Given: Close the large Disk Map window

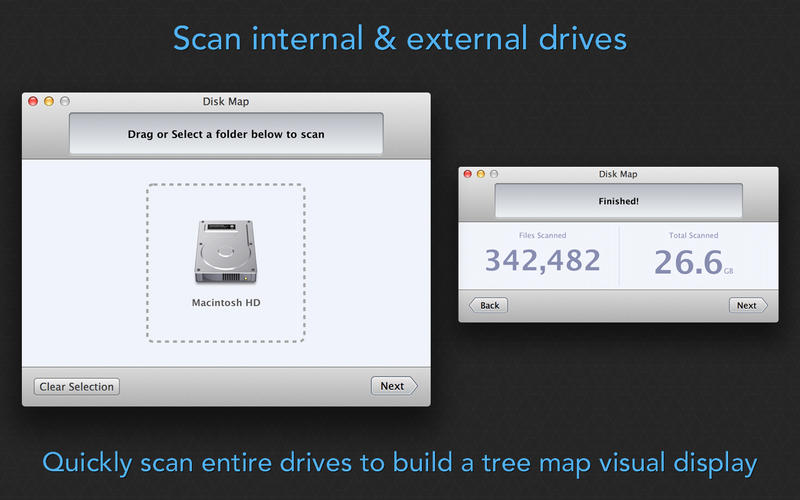Looking at the screenshot, I should pos(33,101).
